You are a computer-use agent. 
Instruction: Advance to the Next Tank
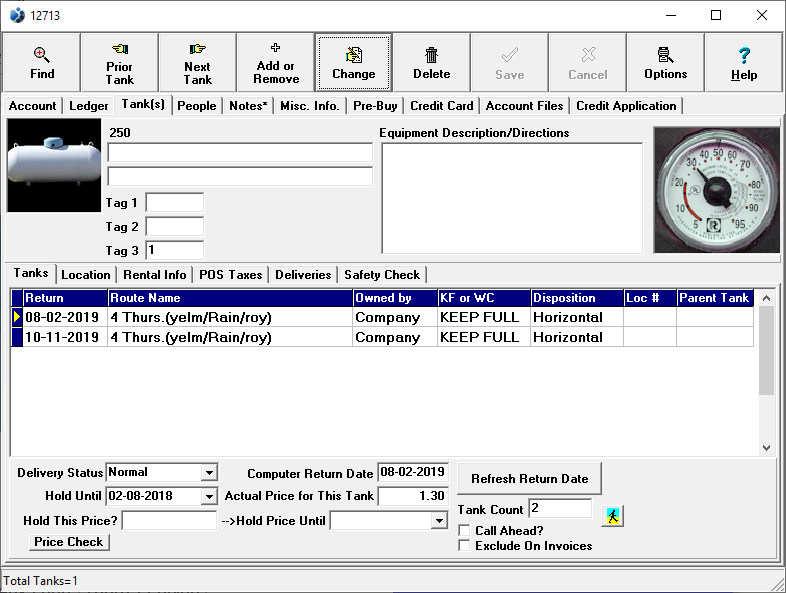pyautogui.click(x=197, y=62)
